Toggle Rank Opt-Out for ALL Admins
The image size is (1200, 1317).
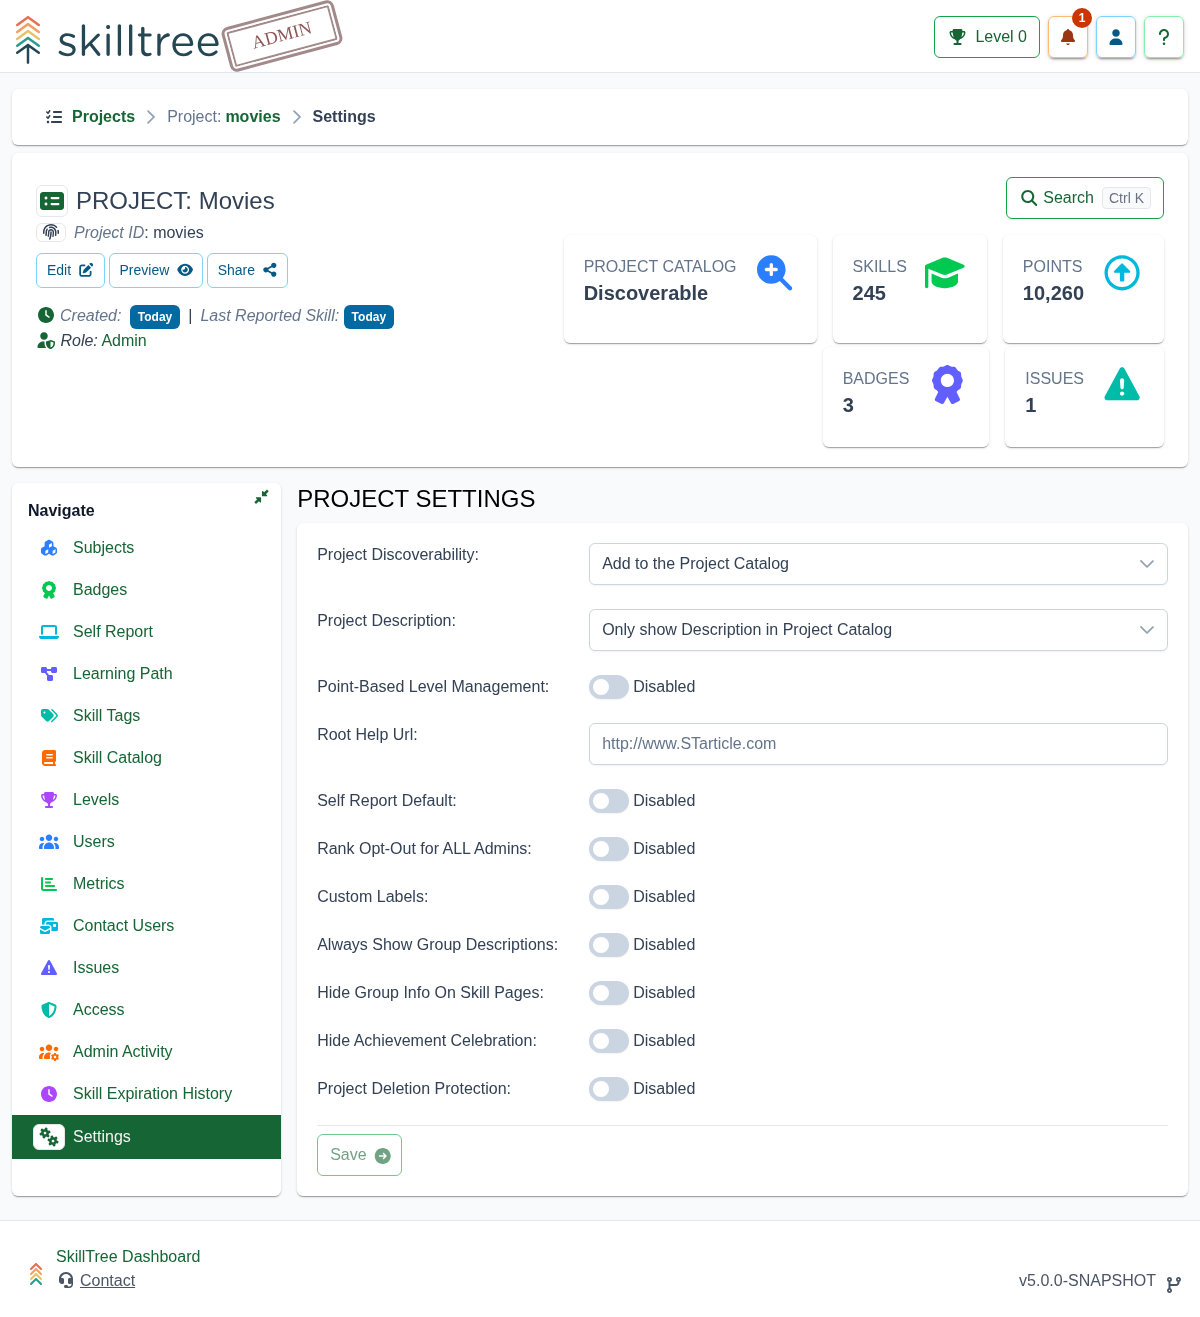coord(609,849)
